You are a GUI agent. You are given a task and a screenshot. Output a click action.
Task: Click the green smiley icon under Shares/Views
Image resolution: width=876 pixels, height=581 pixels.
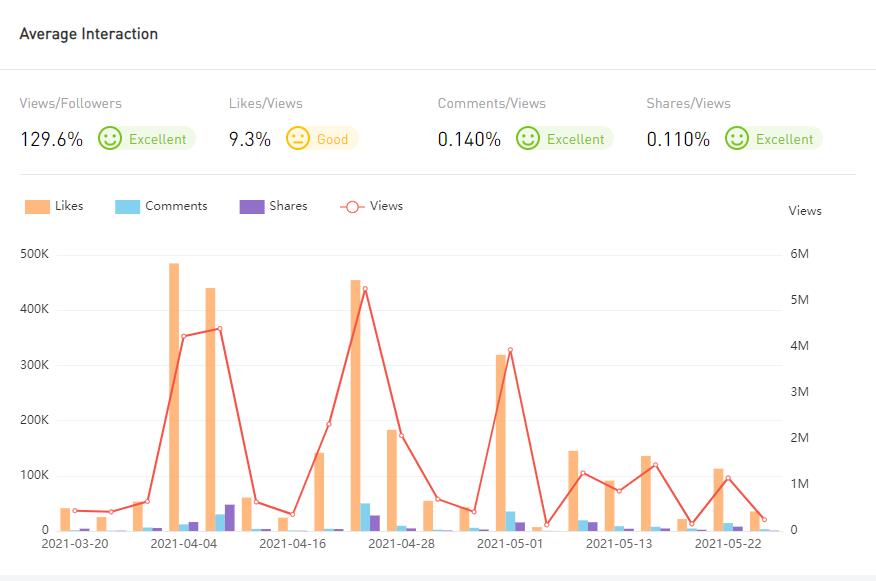[737, 139]
